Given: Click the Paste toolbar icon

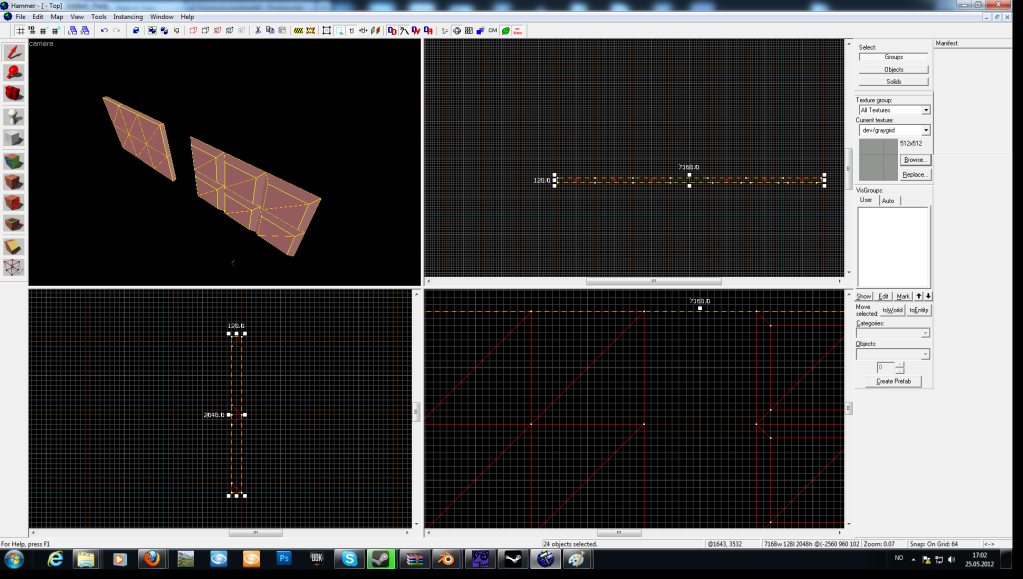Looking at the screenshot, I should click(282, 31).
